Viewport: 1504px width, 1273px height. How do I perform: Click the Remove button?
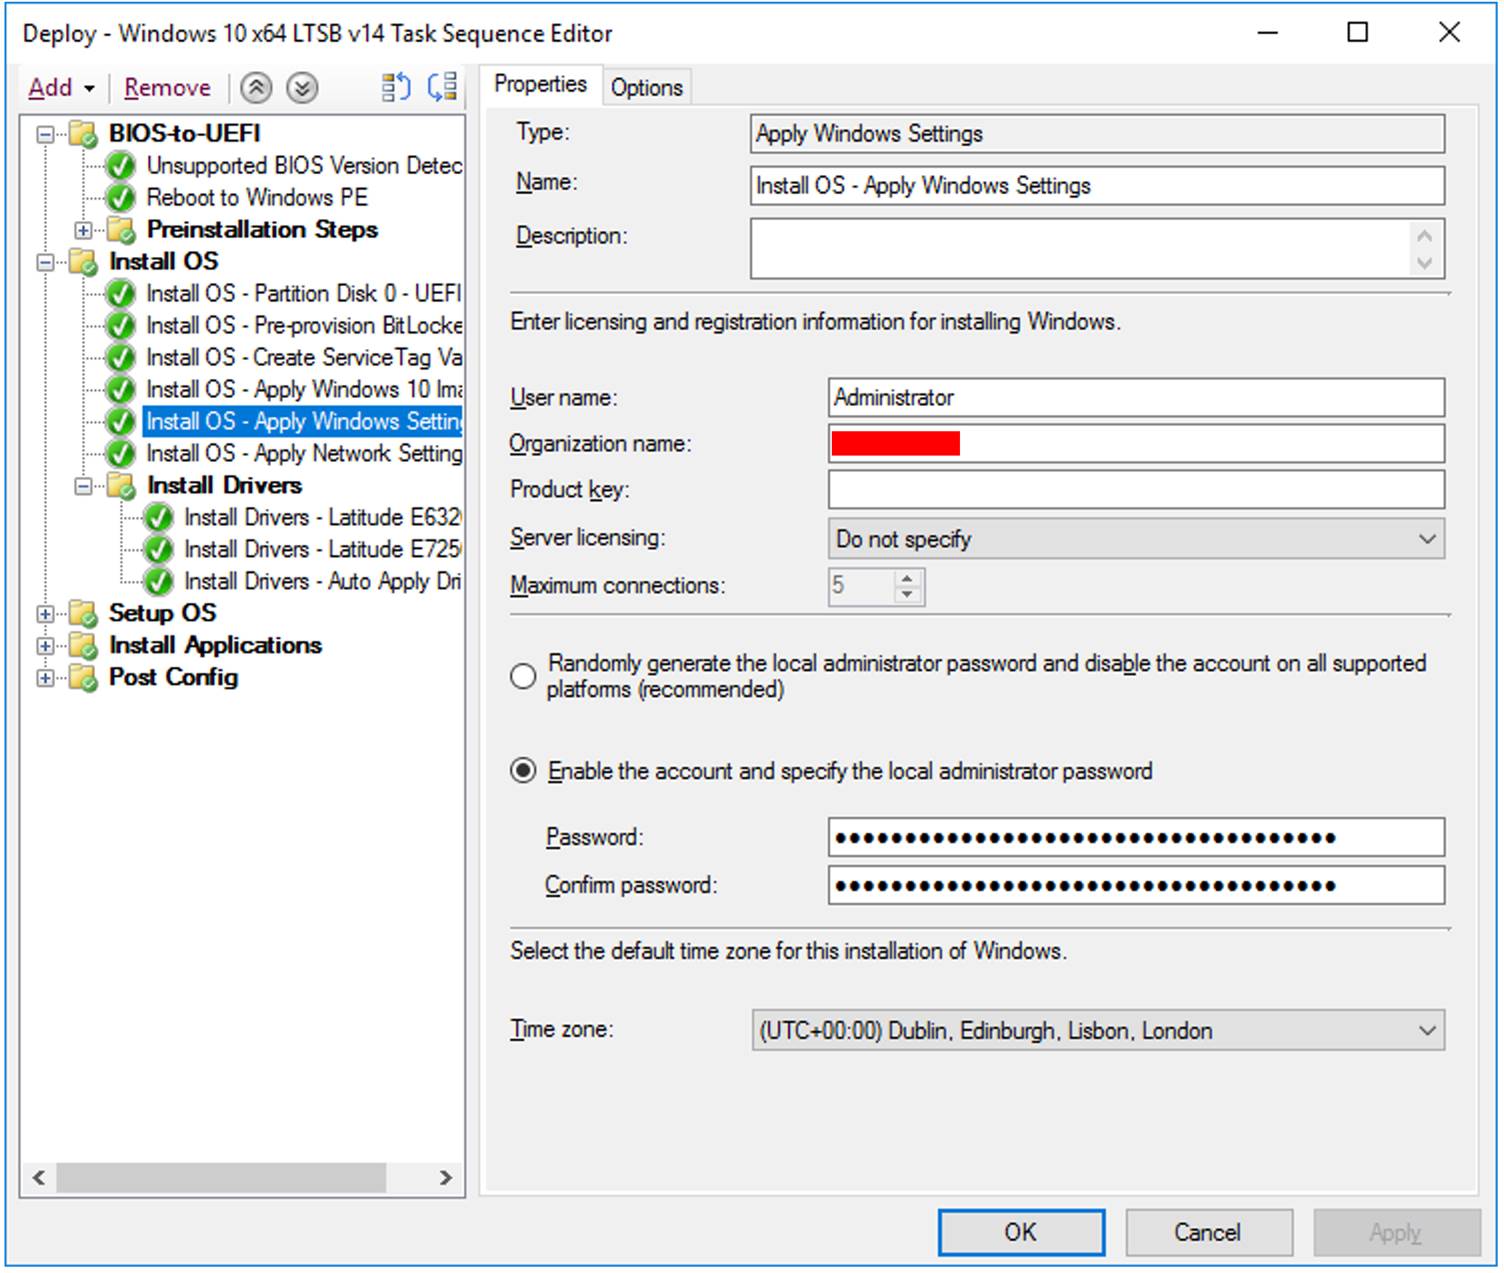tap(167, 88)
